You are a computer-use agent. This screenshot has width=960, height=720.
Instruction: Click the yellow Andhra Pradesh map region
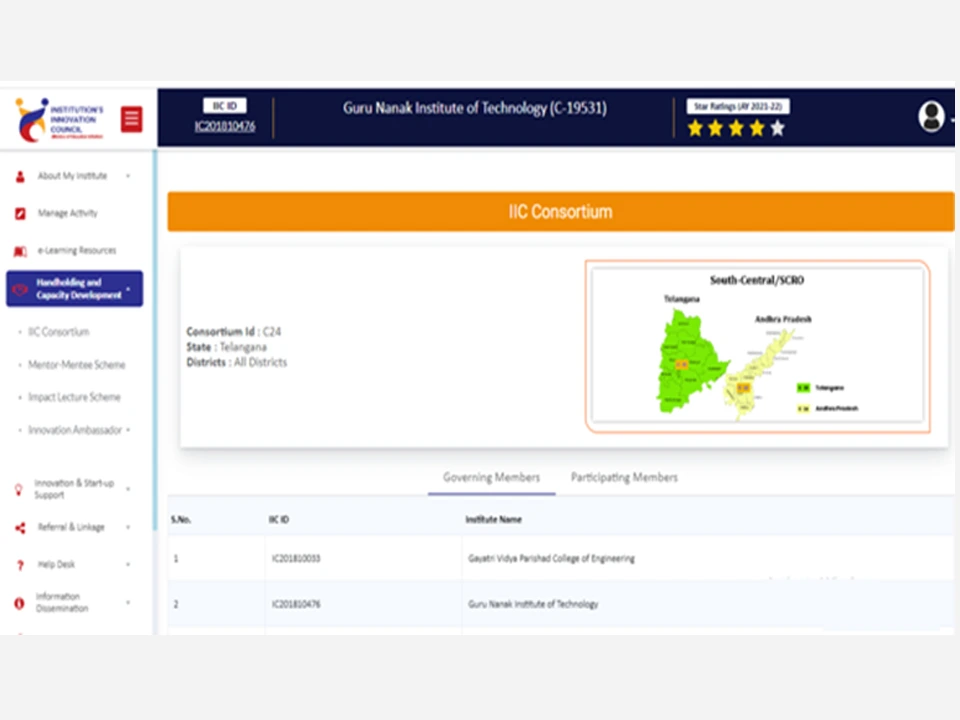[x=757, y=375]
